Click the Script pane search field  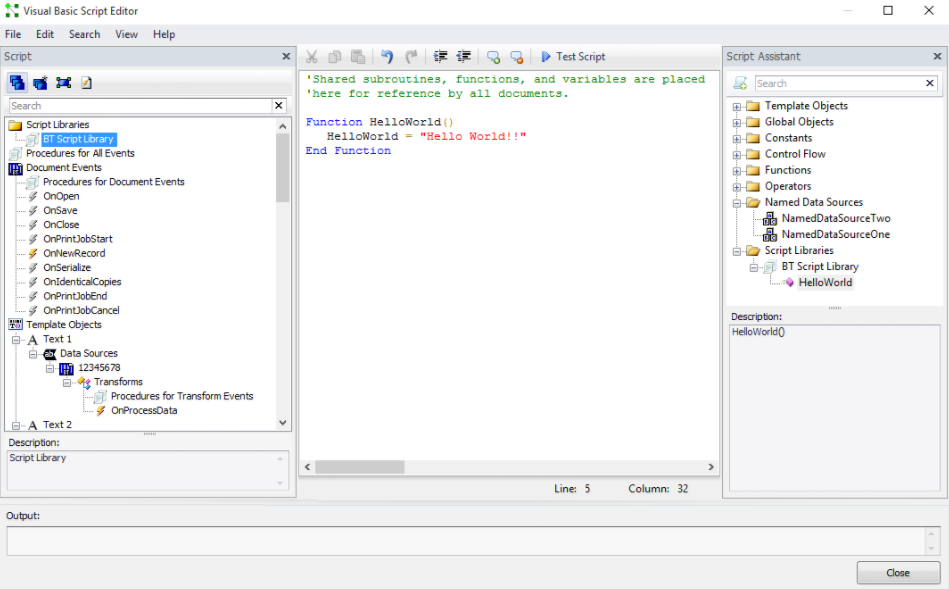click(140, 105)
